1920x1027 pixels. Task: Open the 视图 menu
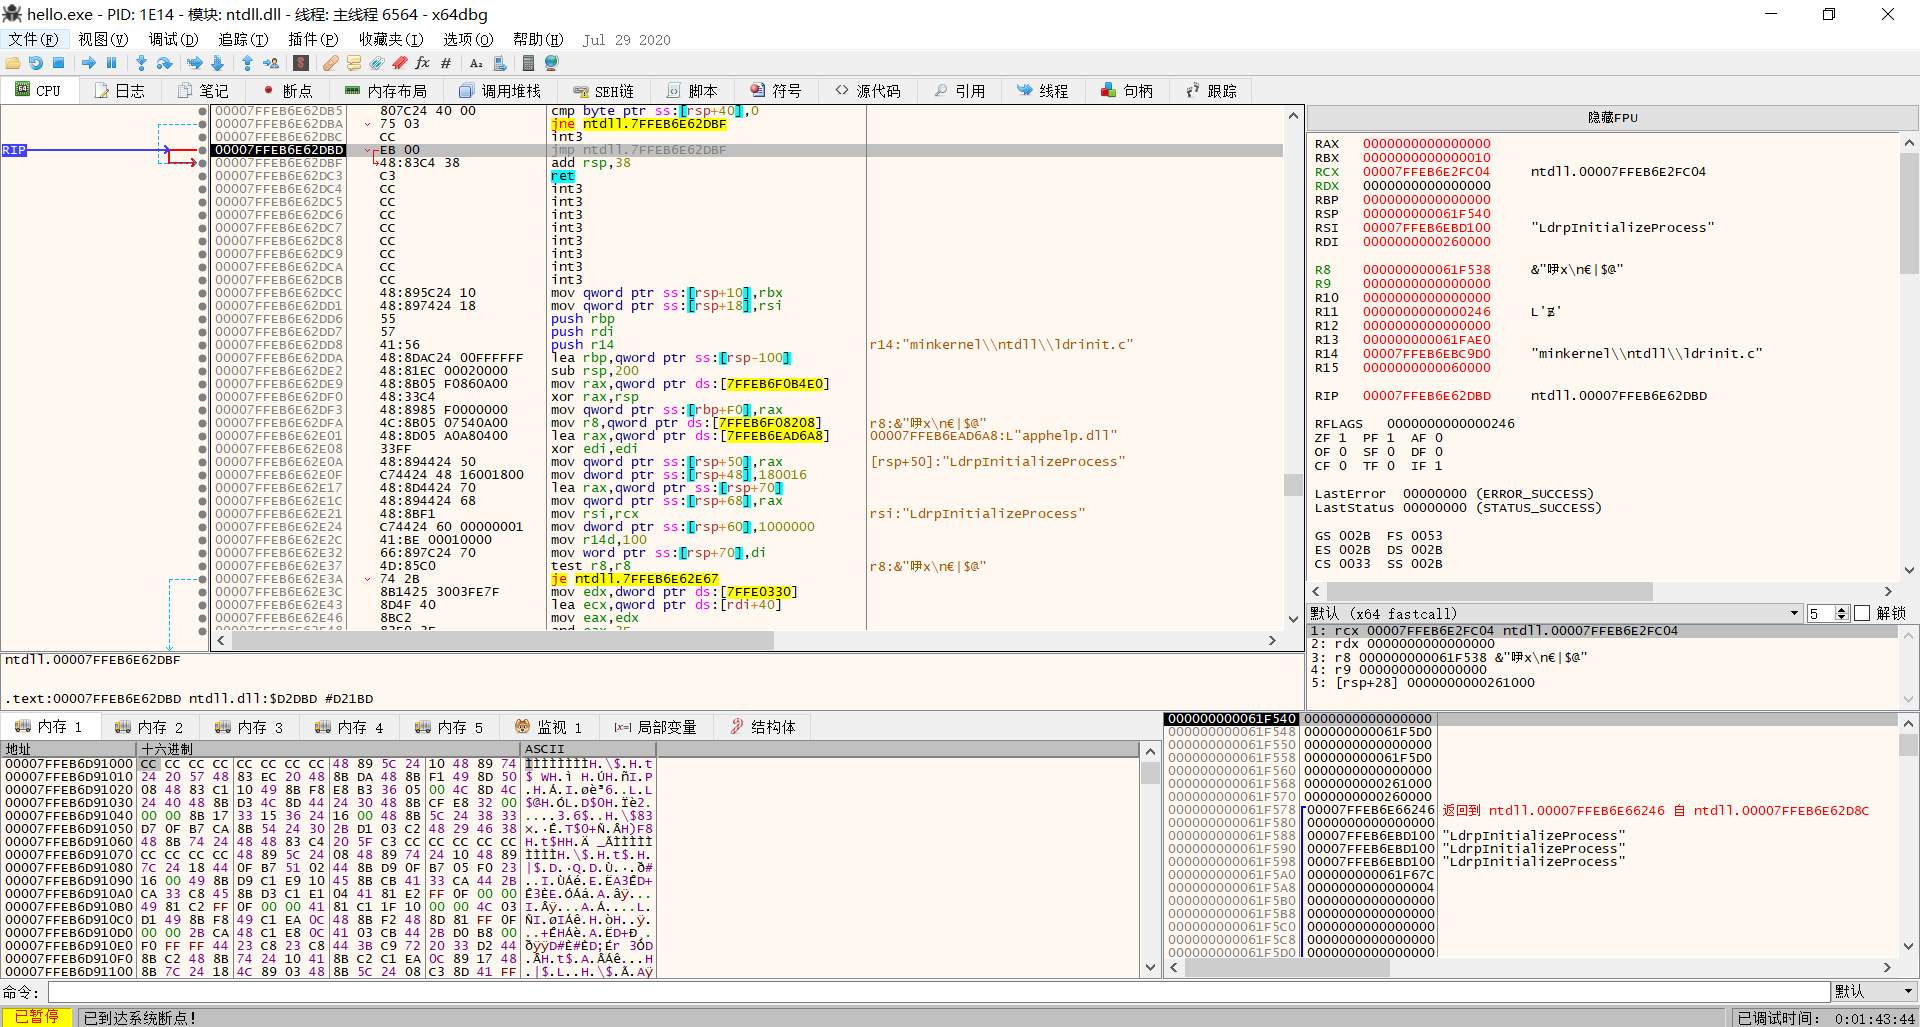(103, 39)
